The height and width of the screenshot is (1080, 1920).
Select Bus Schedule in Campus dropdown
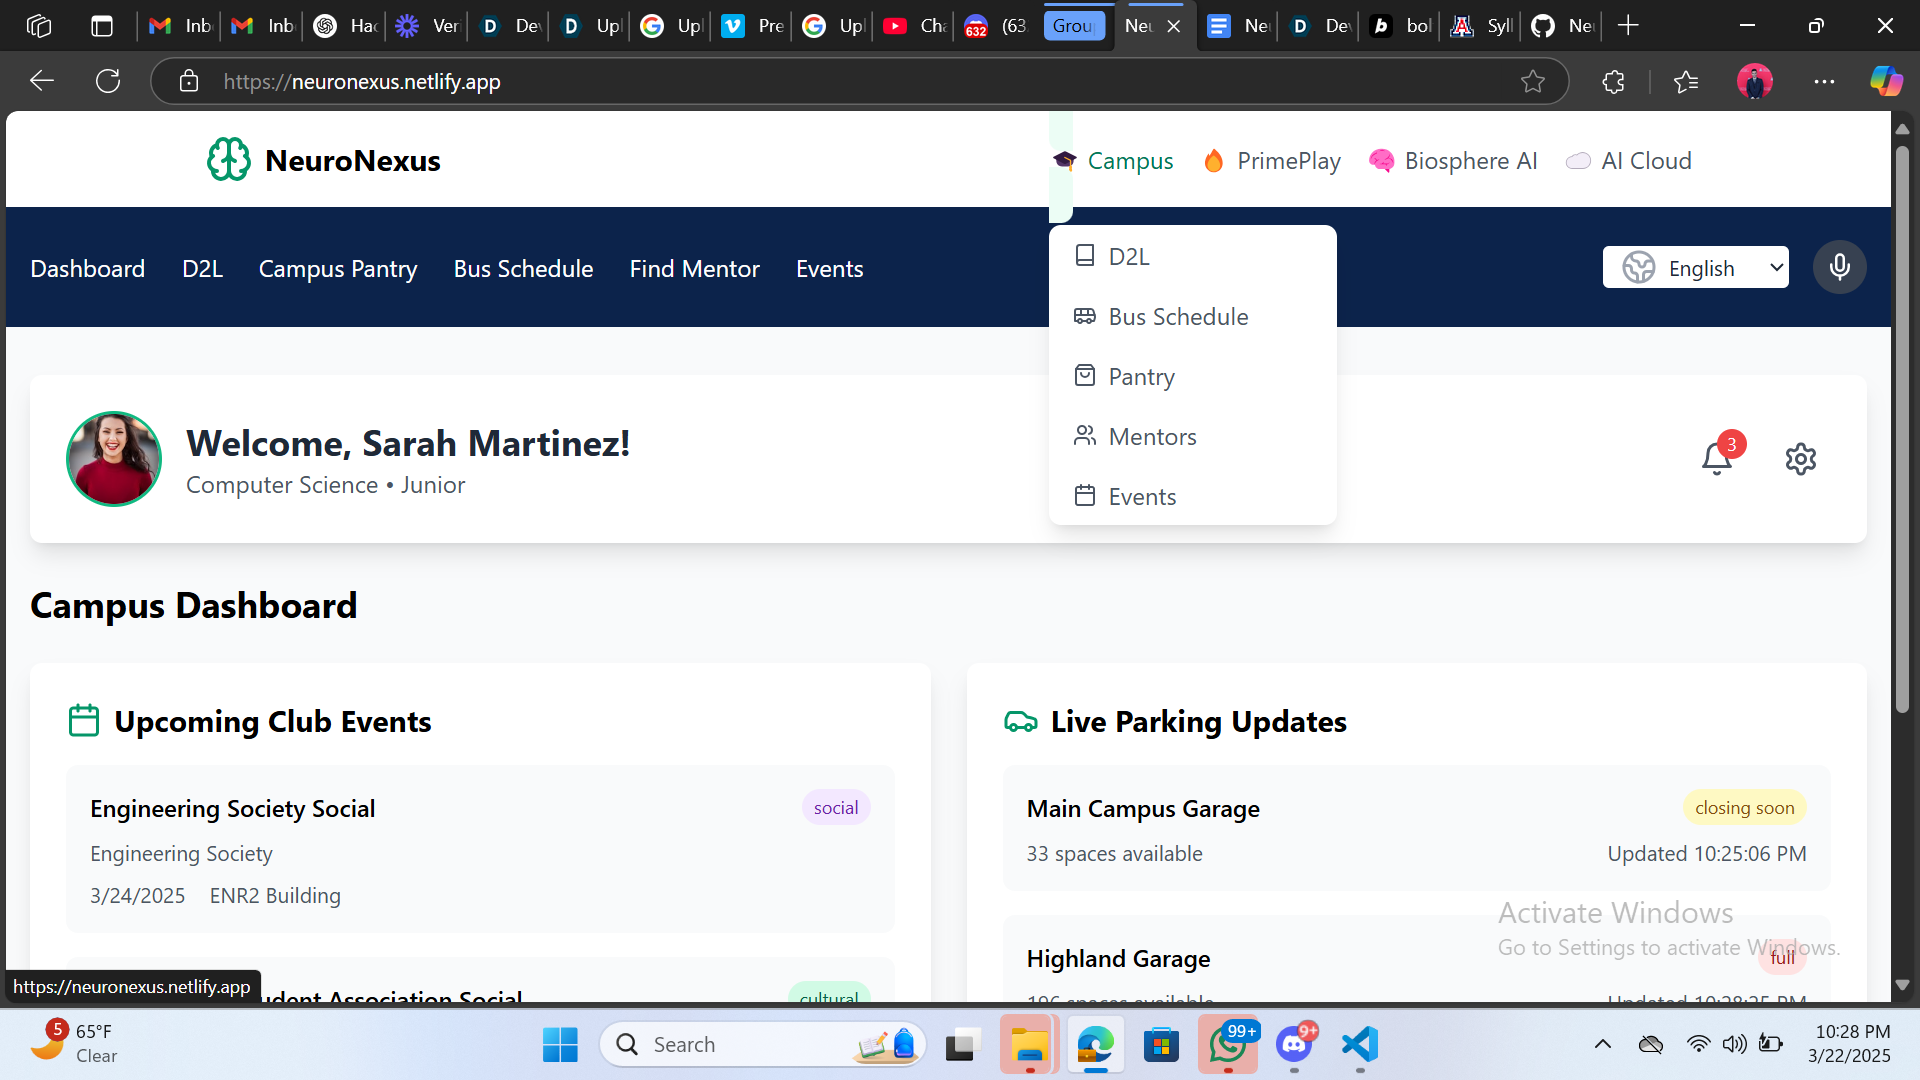tap(1178, 317)
